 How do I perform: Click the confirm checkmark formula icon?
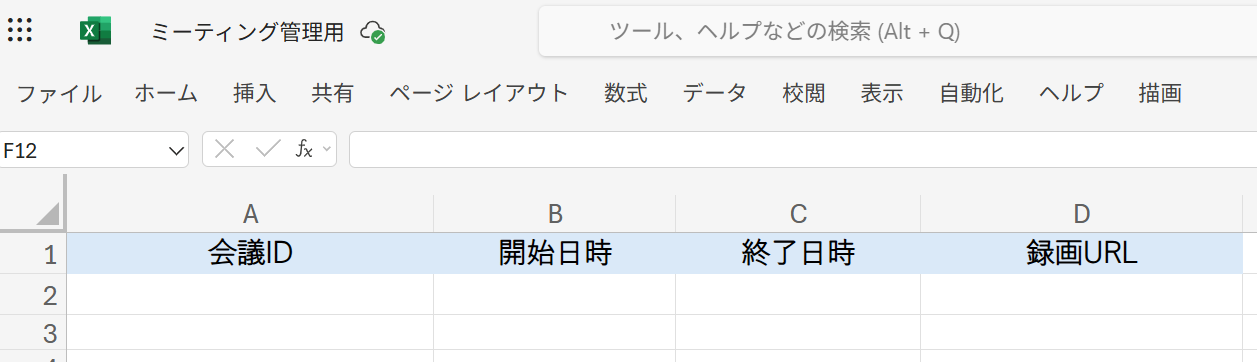pos(267,150)
